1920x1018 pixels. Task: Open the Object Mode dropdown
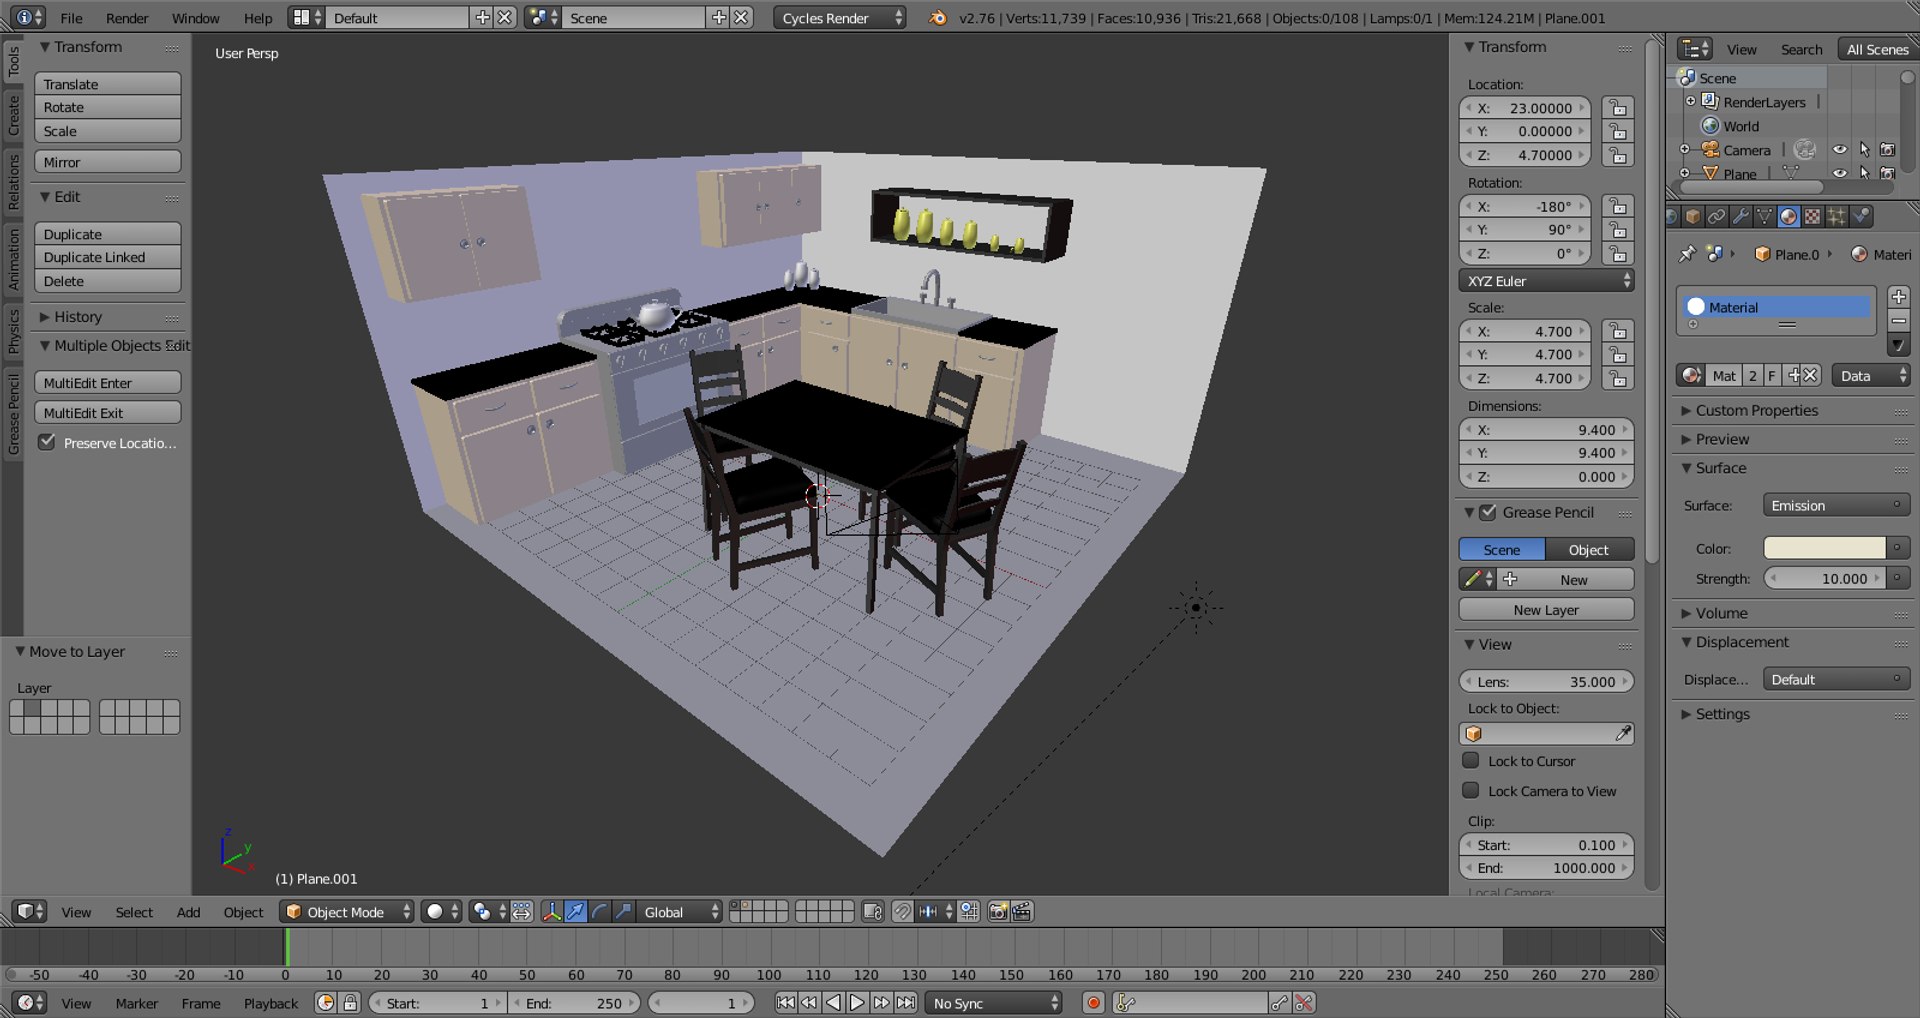click(347, 912)
